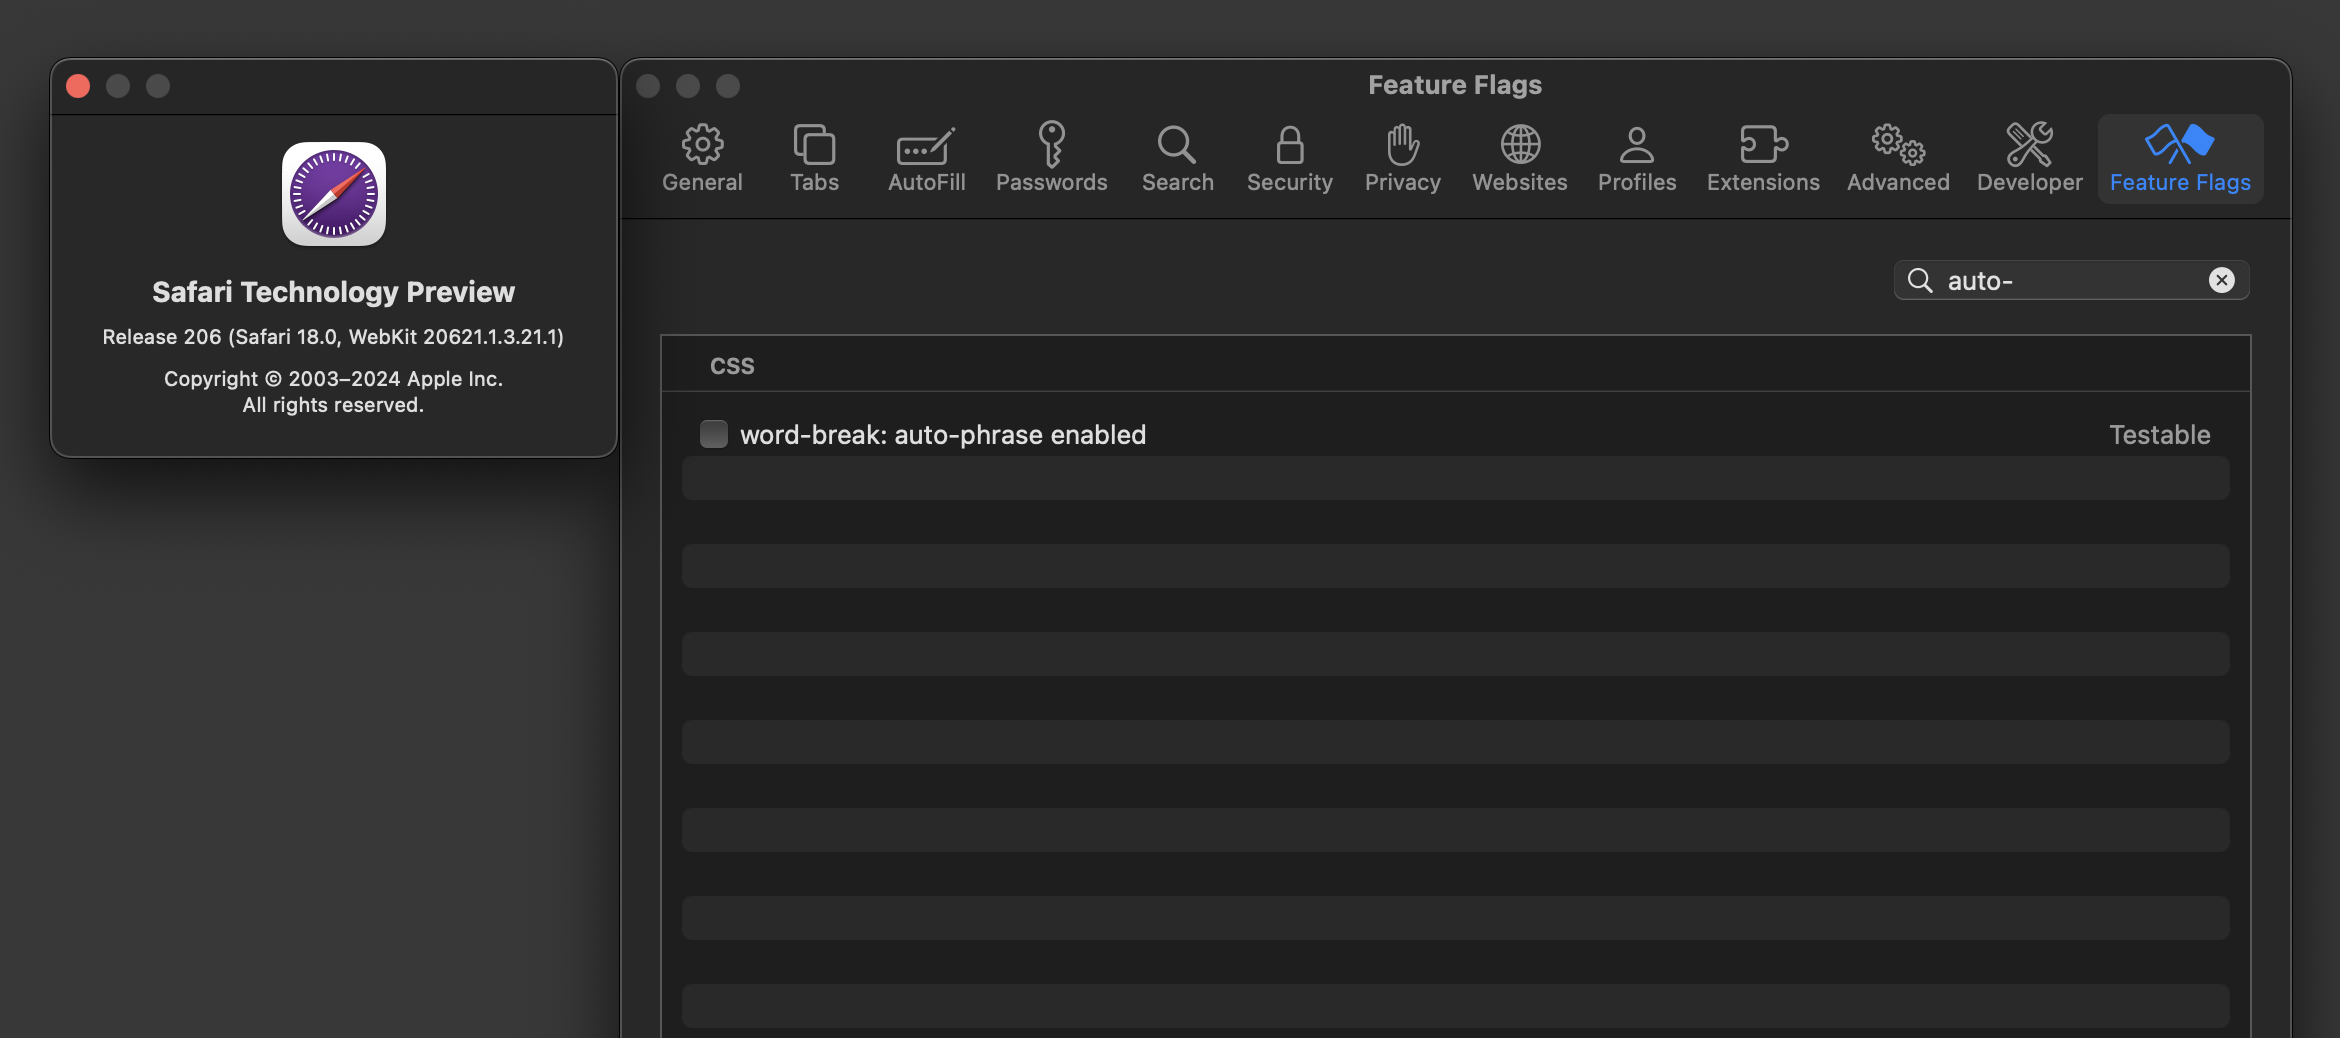Click the magnifying glass in search field
This screenshot has height=1038, width=2340.
tap(1919, 280)
